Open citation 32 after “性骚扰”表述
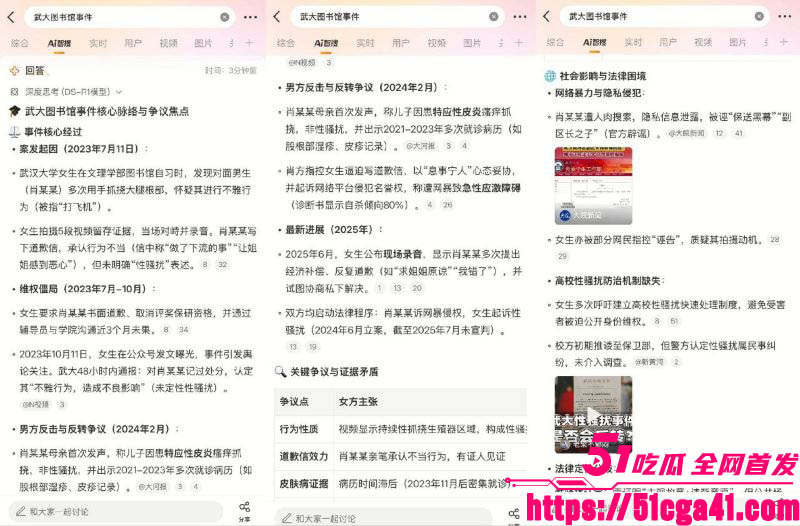Image resolution: width=800 pixels, height=526 pixels. point(222,264)
